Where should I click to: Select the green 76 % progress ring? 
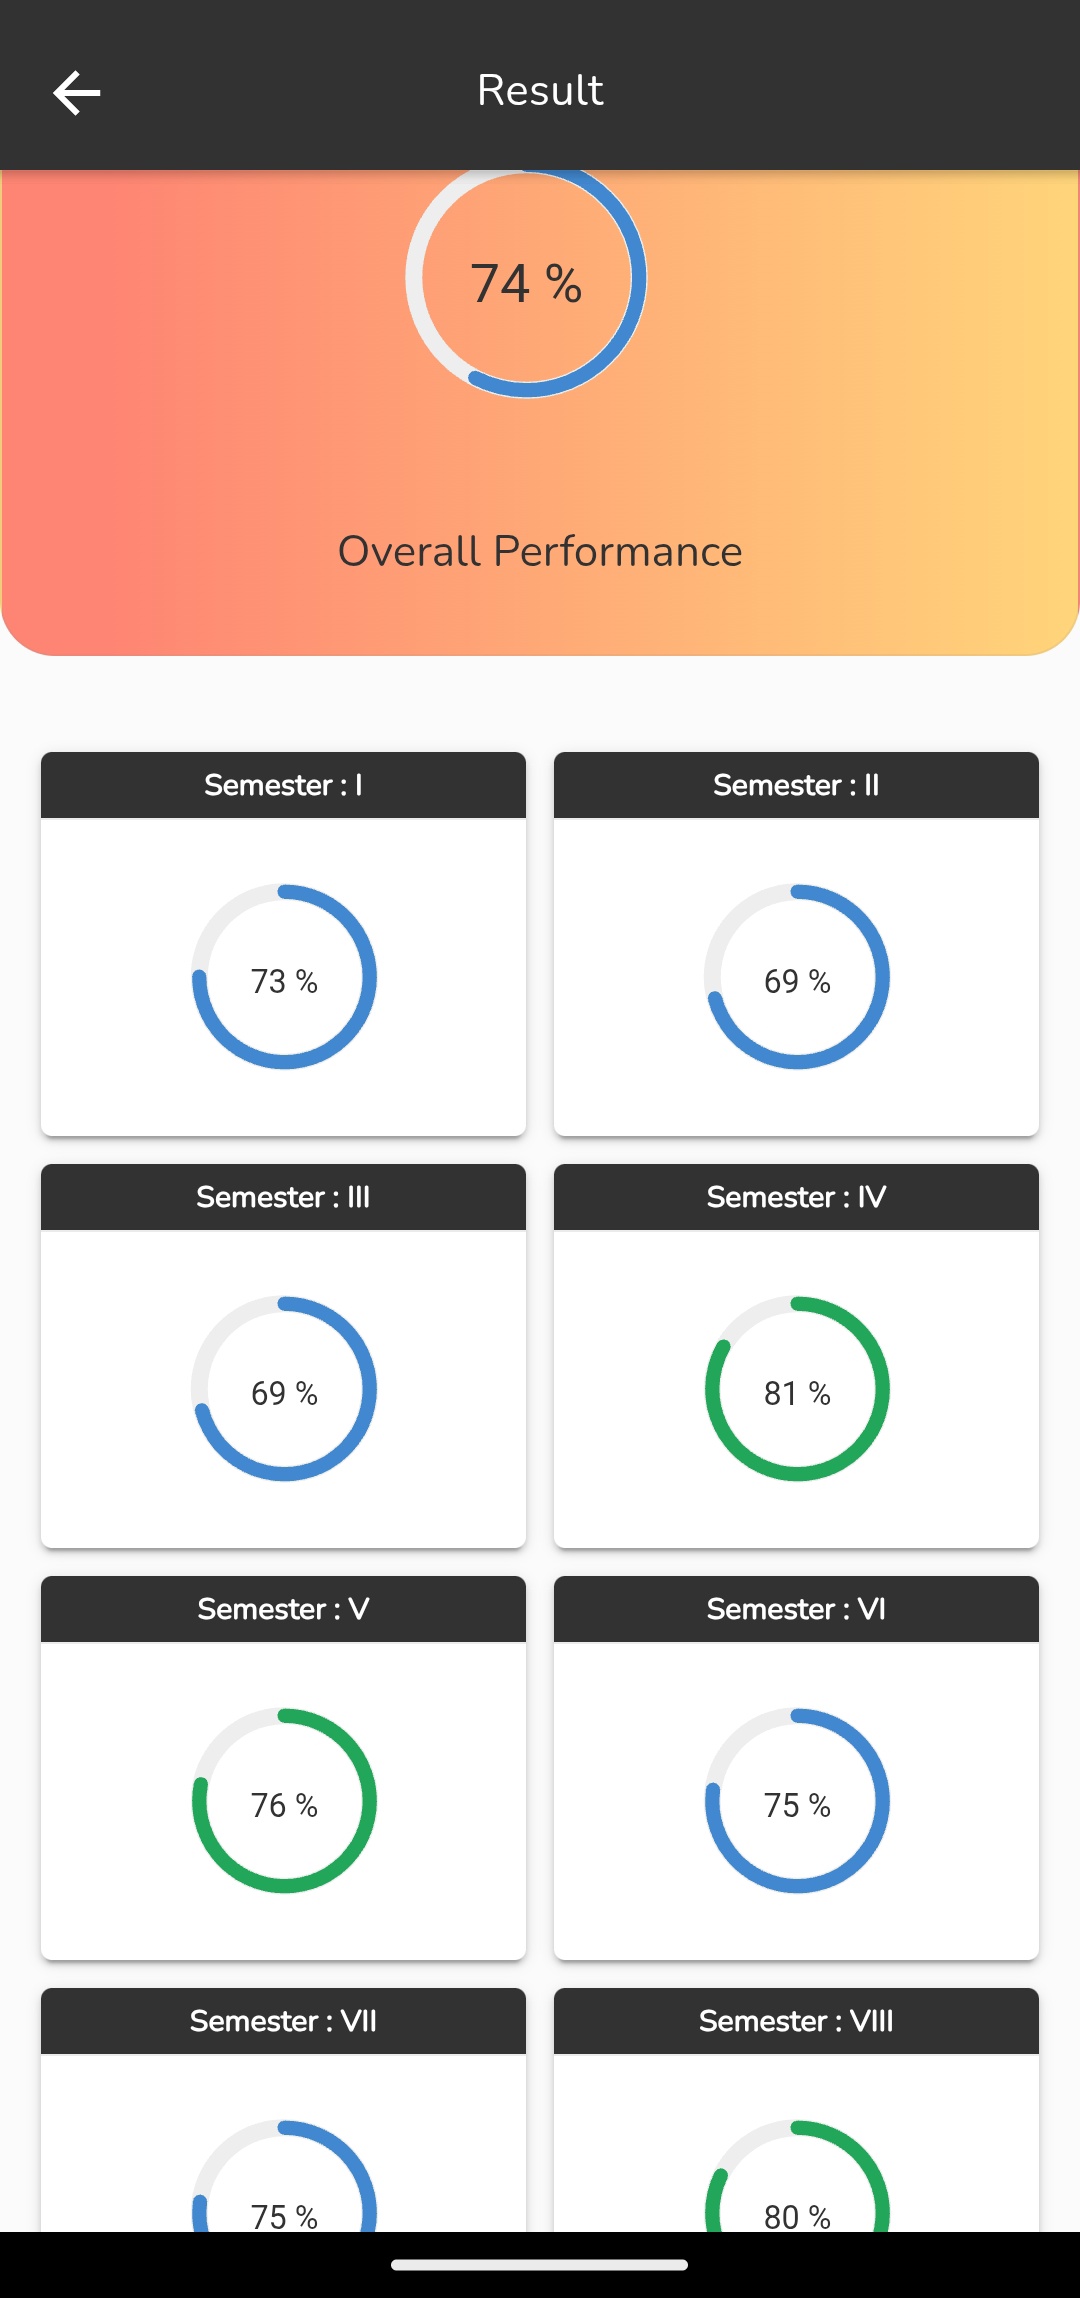click(284, 1801)
